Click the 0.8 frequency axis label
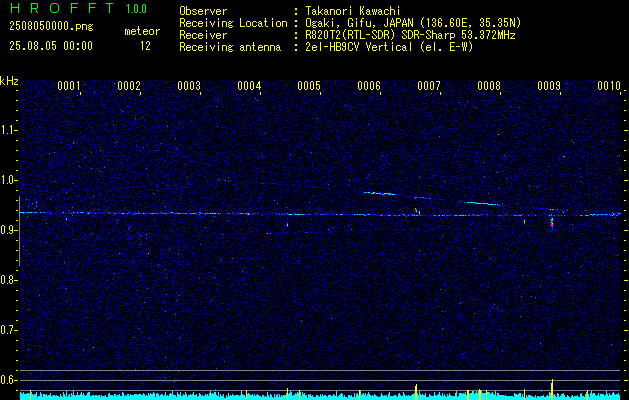 tap(9, 280)
